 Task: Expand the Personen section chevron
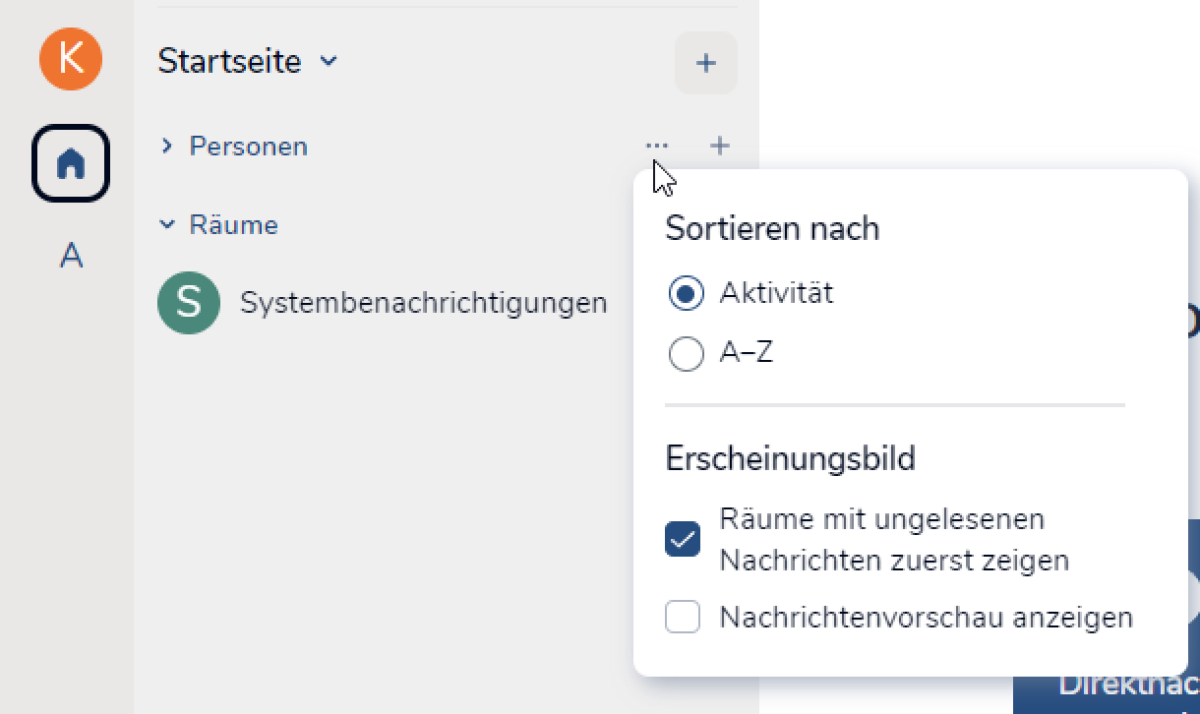167,147
